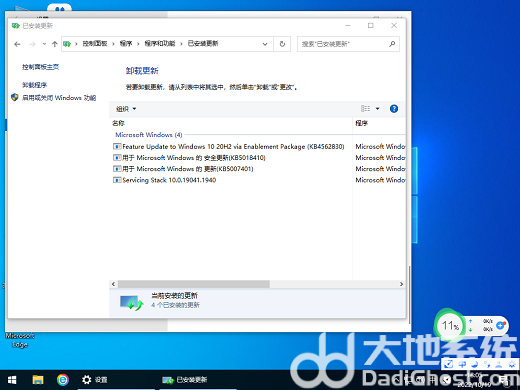Expand more view options arrow
The height and width of the screenshot is (390, 520).
[x=378, y=109]
